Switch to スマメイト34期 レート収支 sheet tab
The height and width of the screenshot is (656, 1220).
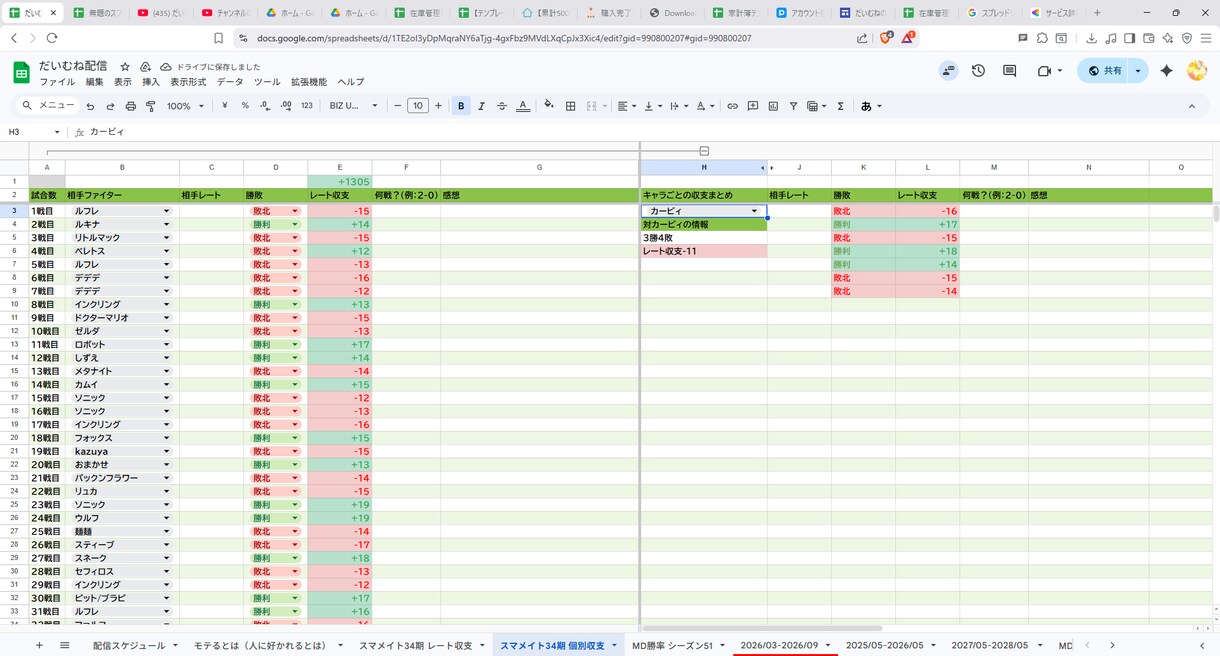(x=416, y=646)
